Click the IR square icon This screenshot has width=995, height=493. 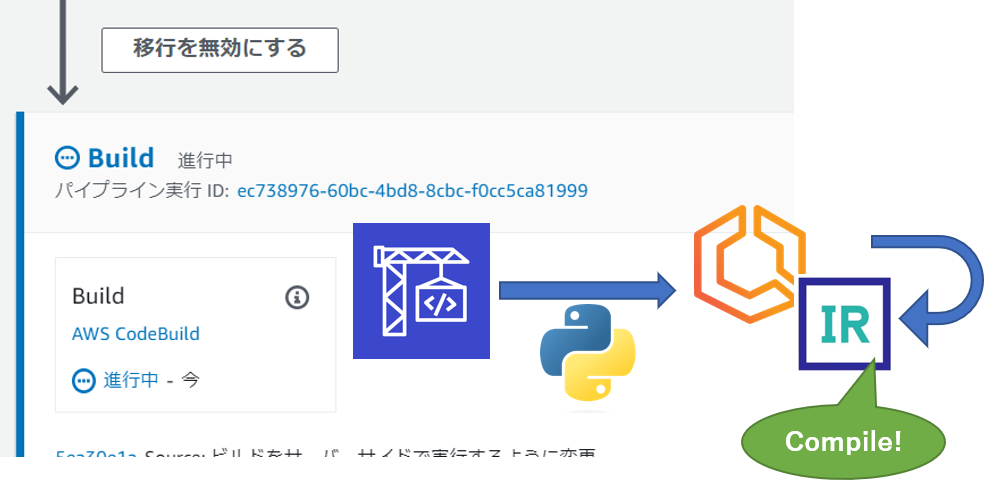(x=844, y=324)
